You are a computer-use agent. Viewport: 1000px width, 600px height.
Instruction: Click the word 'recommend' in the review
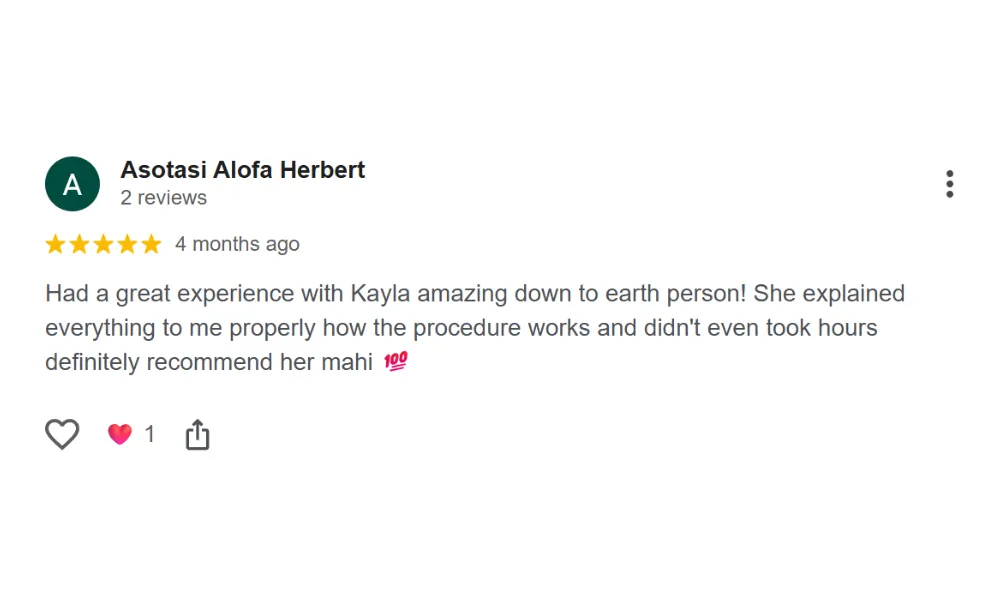[210, 362]
